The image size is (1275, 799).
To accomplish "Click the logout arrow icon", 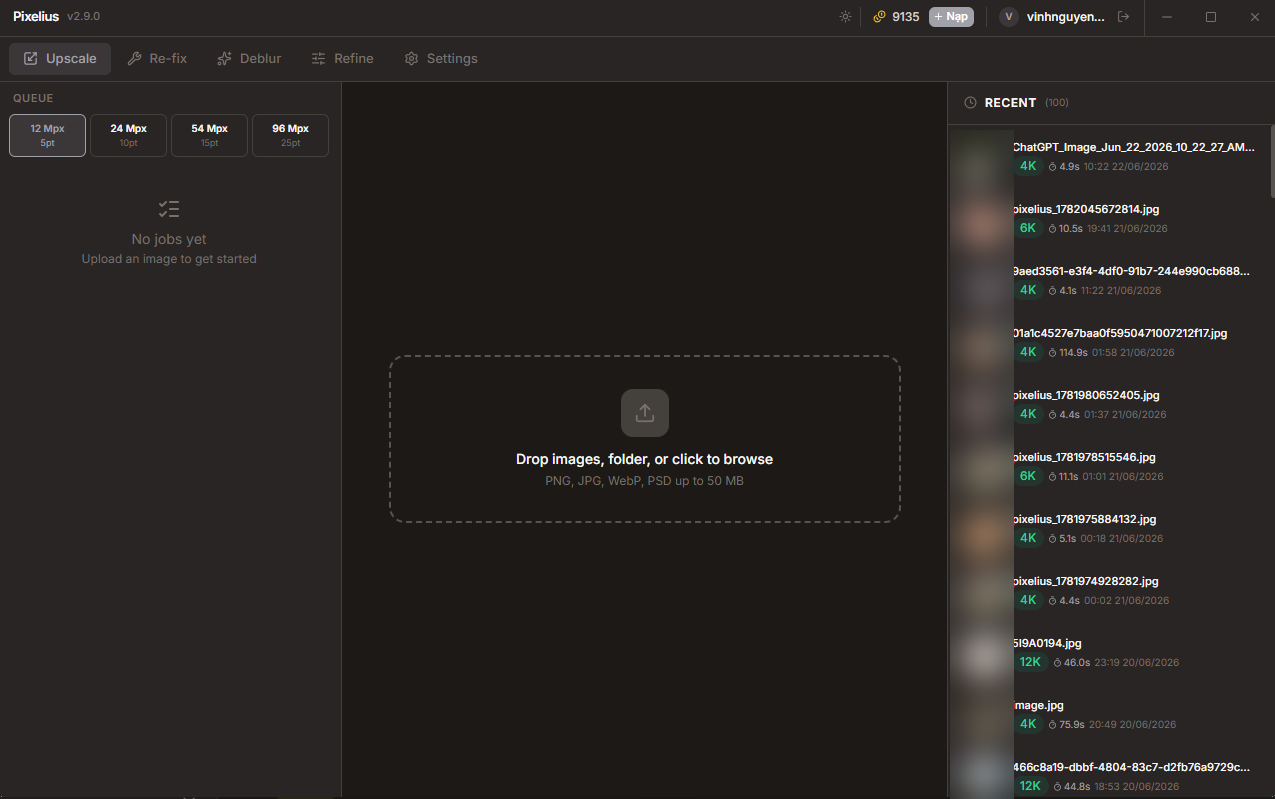I will (1123, 17).
